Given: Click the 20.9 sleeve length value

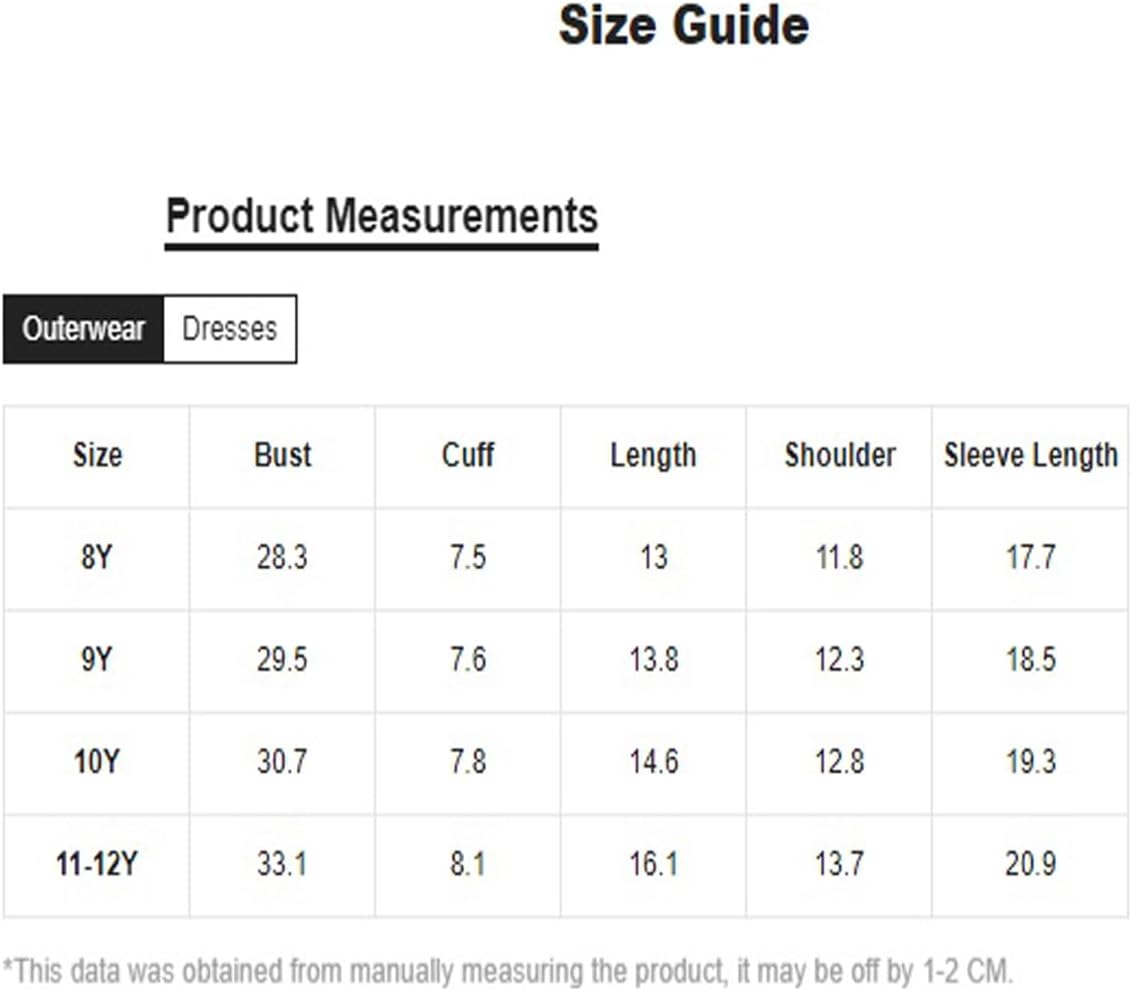Looking at the screenshot, I should 1031,864.
